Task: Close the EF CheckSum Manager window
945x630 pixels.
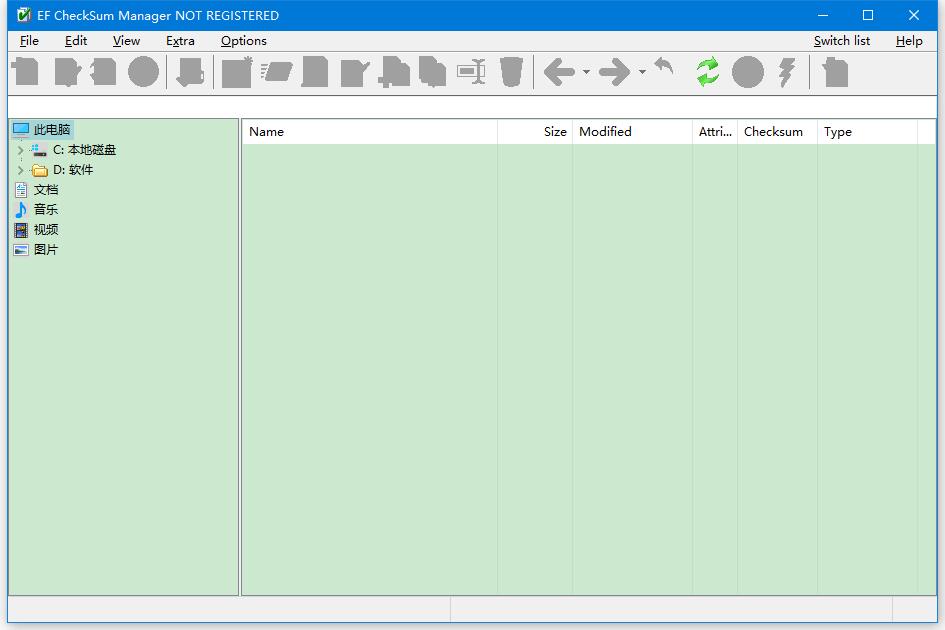Action: coord(914,15)
